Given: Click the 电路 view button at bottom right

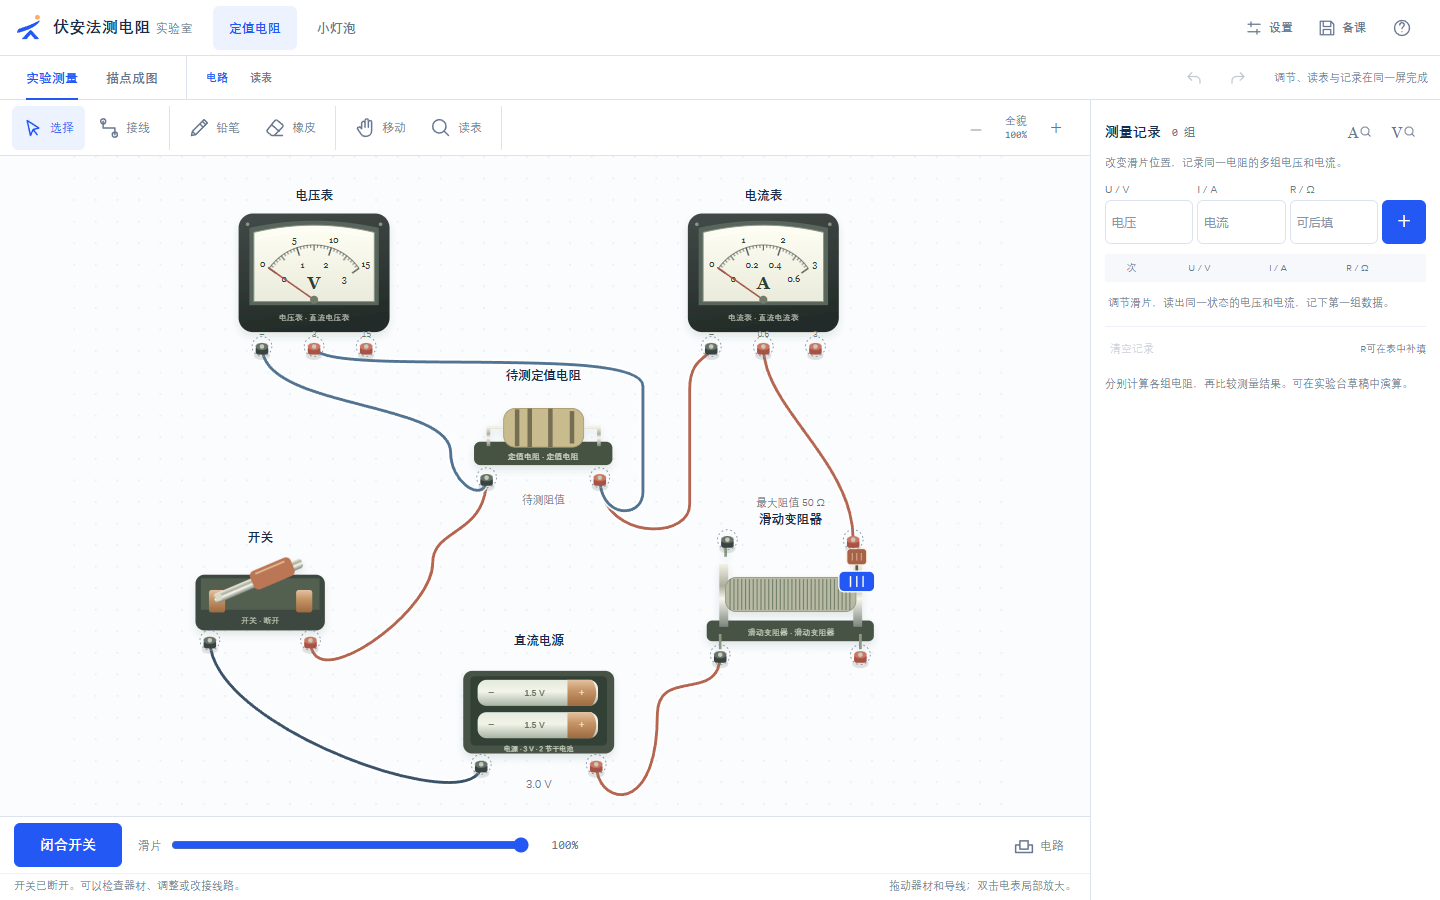Looking at the screenshot, I should [1040, 846].
